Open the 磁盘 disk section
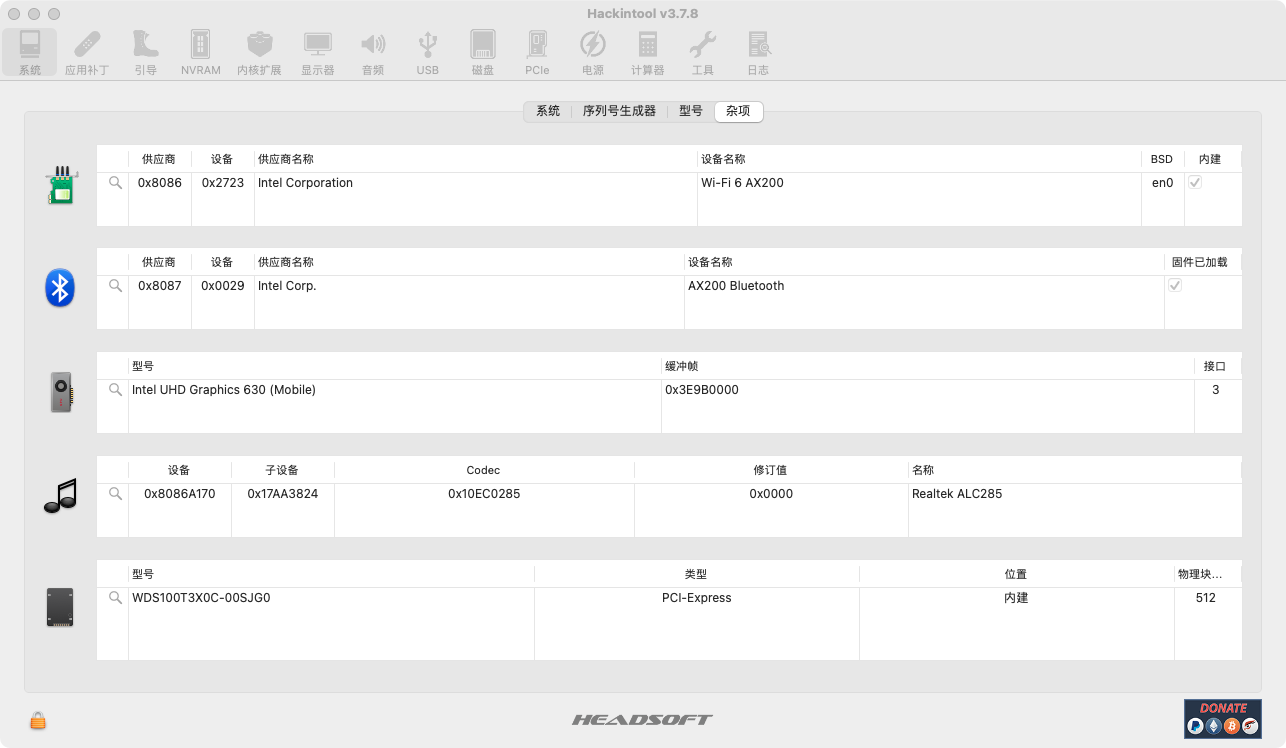 (x=483, y=52)
